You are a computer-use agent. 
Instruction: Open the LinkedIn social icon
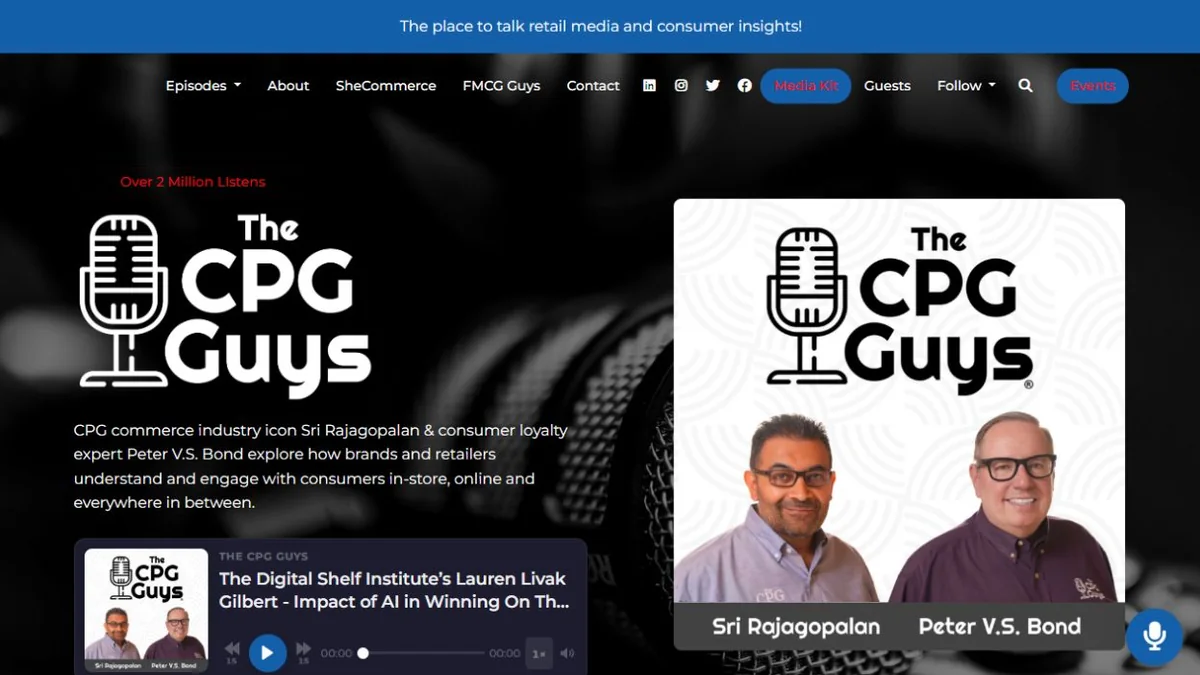[x=649, y=86]
